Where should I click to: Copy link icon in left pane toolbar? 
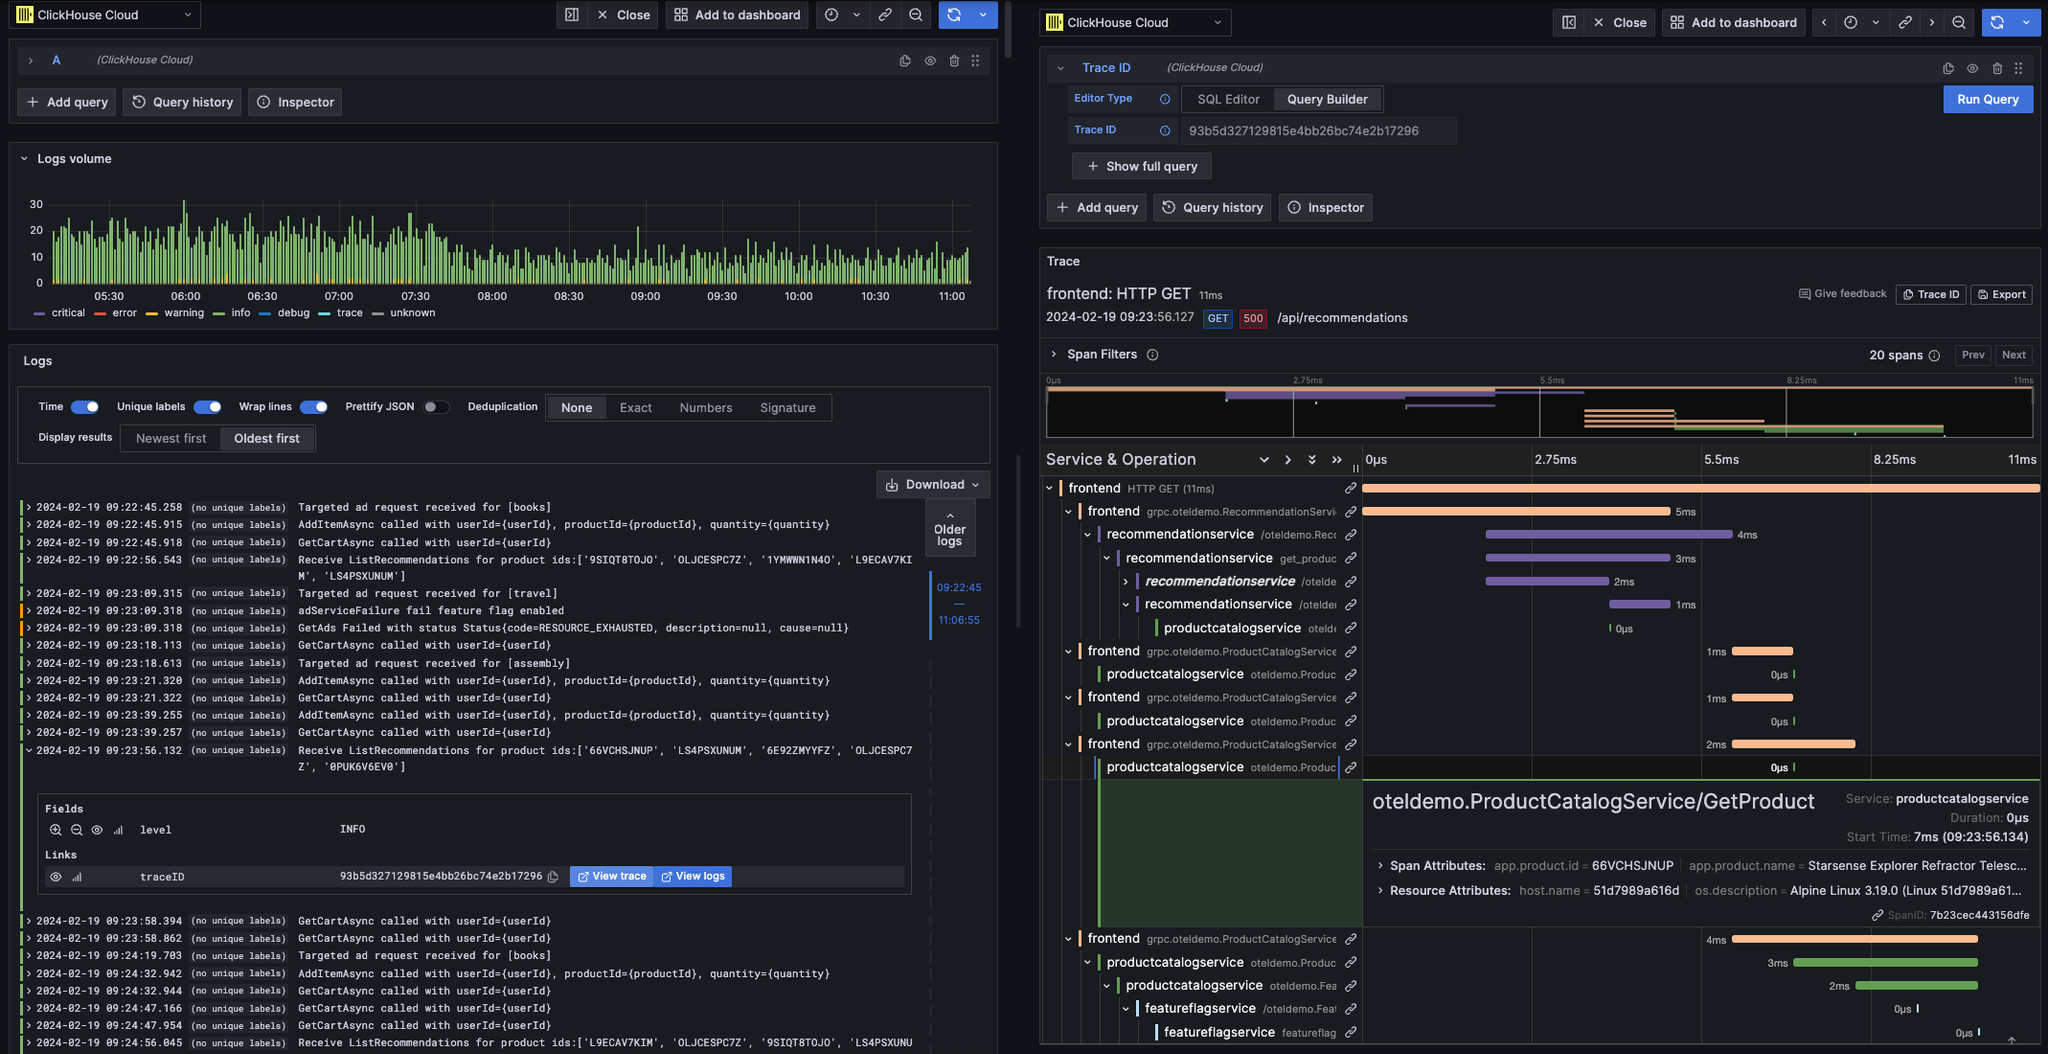[x=885, y=15]
